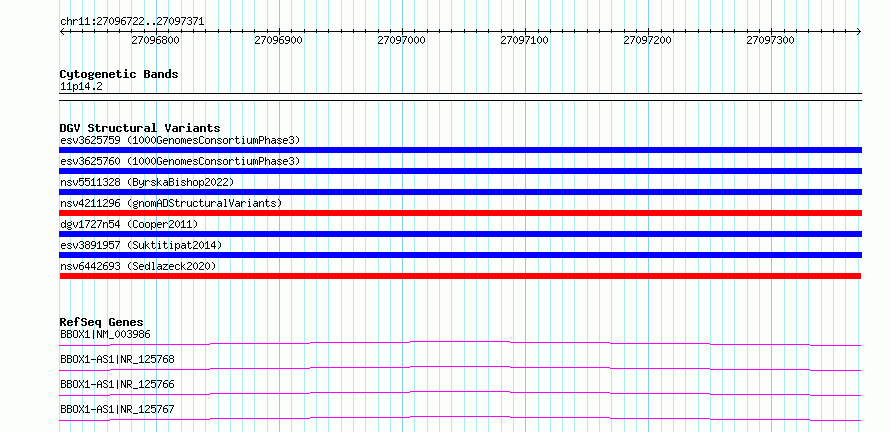
Task: Open transcript label BBOX1-AS1|NR_125768
Action: click(117, 359)
